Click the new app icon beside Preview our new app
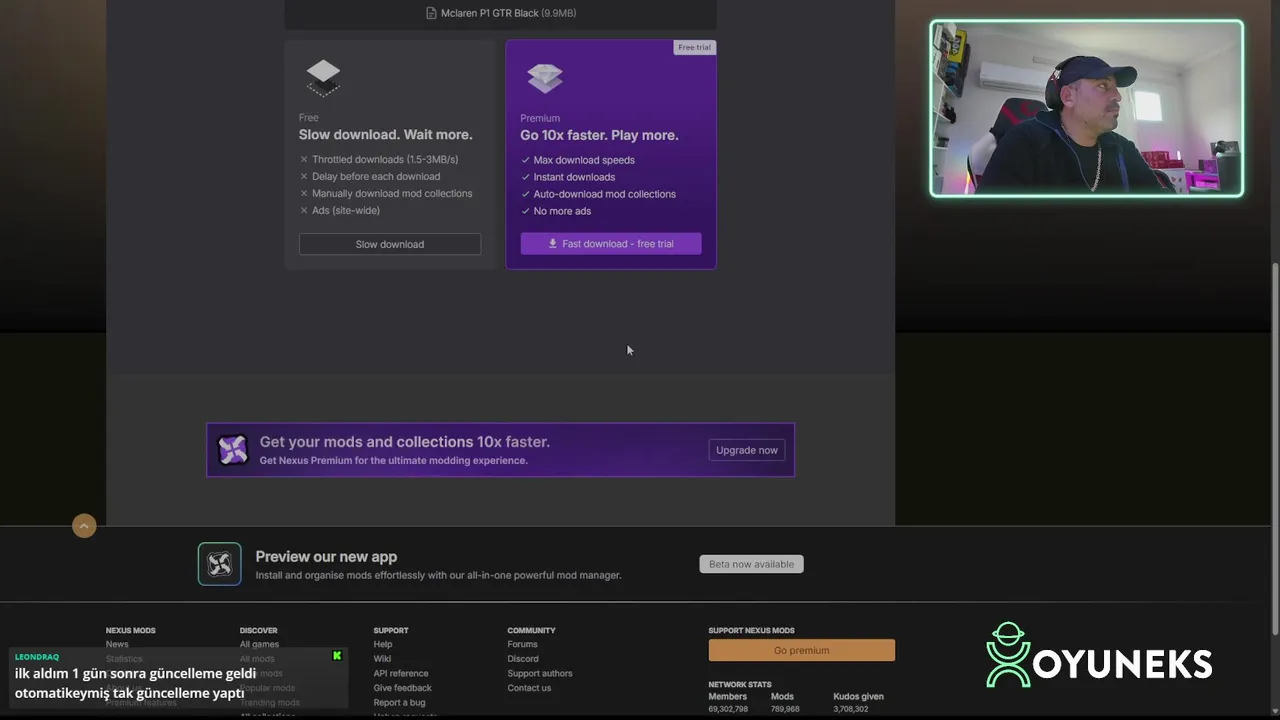 219,564
